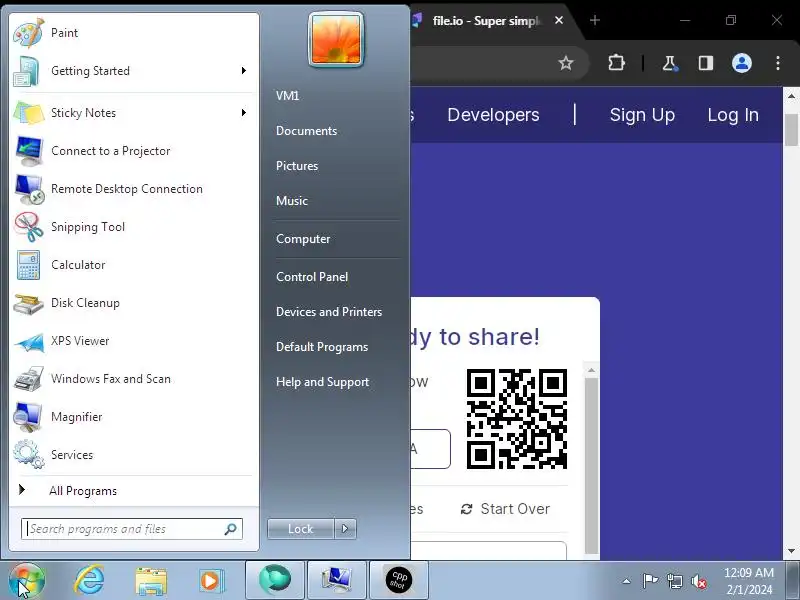Viewport: 800px width, 600px height.
Task: Open the Getting Started program entry
Action: tap(133, 71)
